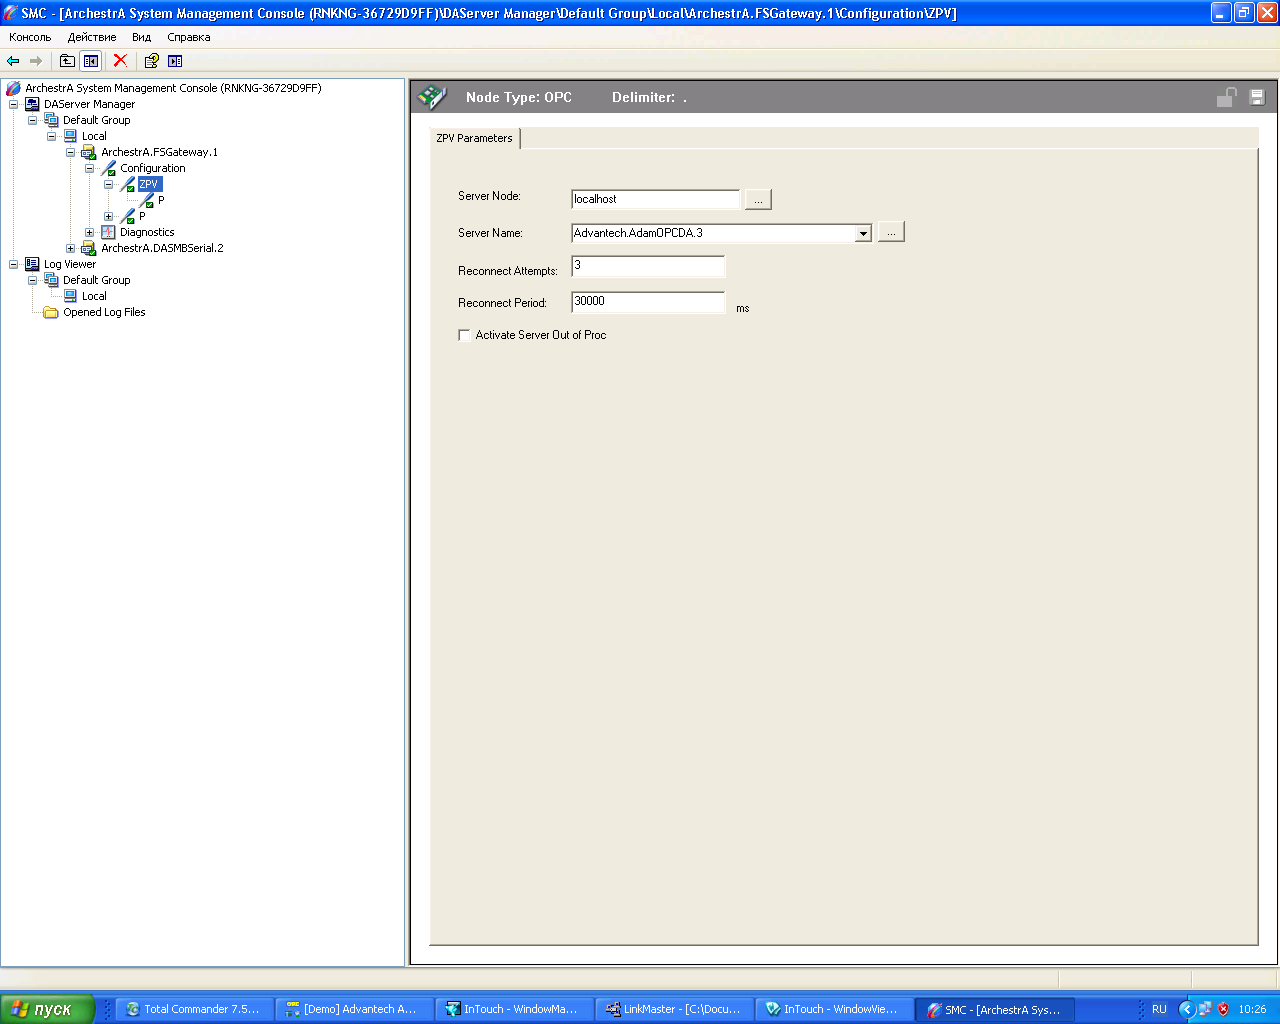Image resolution: width=1280 pixels, height=1024 pixels.
Task: Open the Действие menu
Action: (92, 37)
